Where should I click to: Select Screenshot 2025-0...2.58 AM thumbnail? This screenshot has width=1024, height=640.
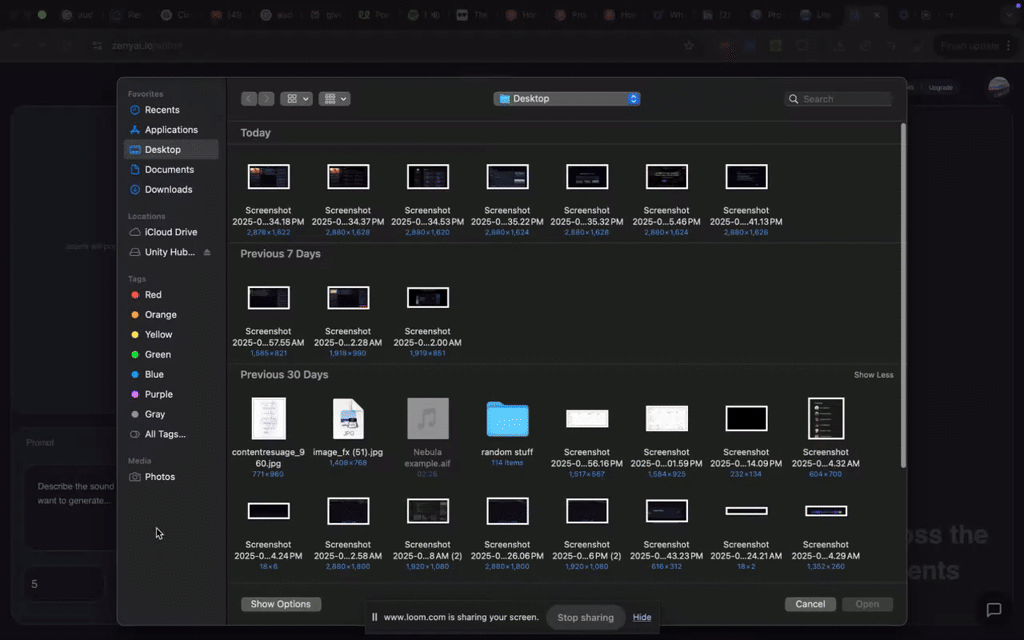[x=348, y=511]
